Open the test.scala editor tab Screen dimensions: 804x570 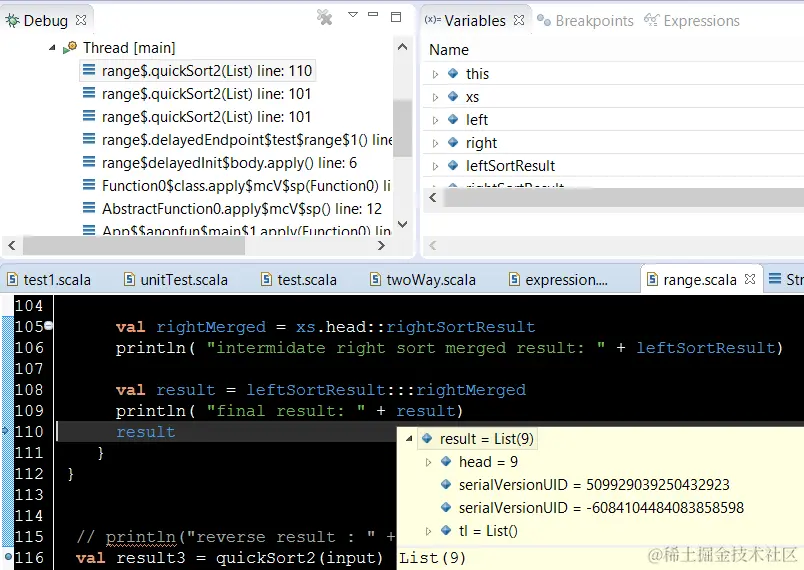299,280
